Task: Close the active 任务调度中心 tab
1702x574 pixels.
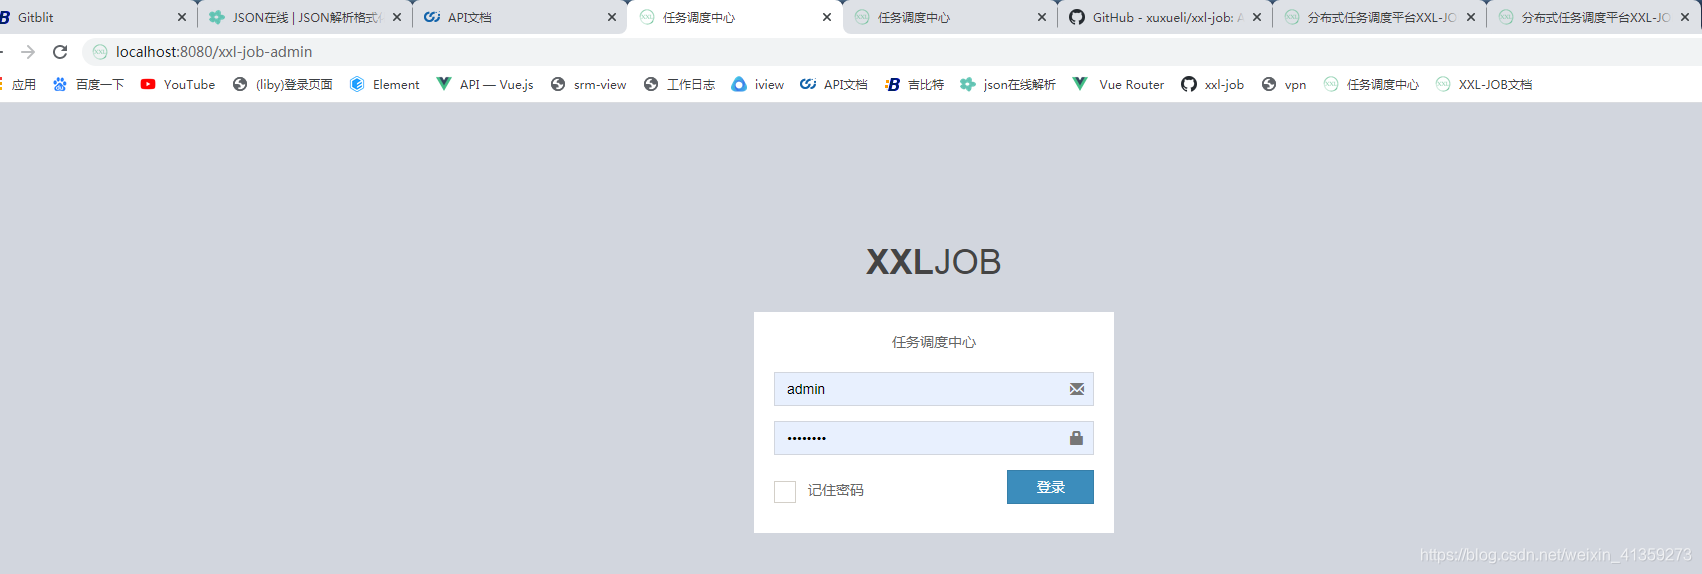Action: tap(827, 17)
